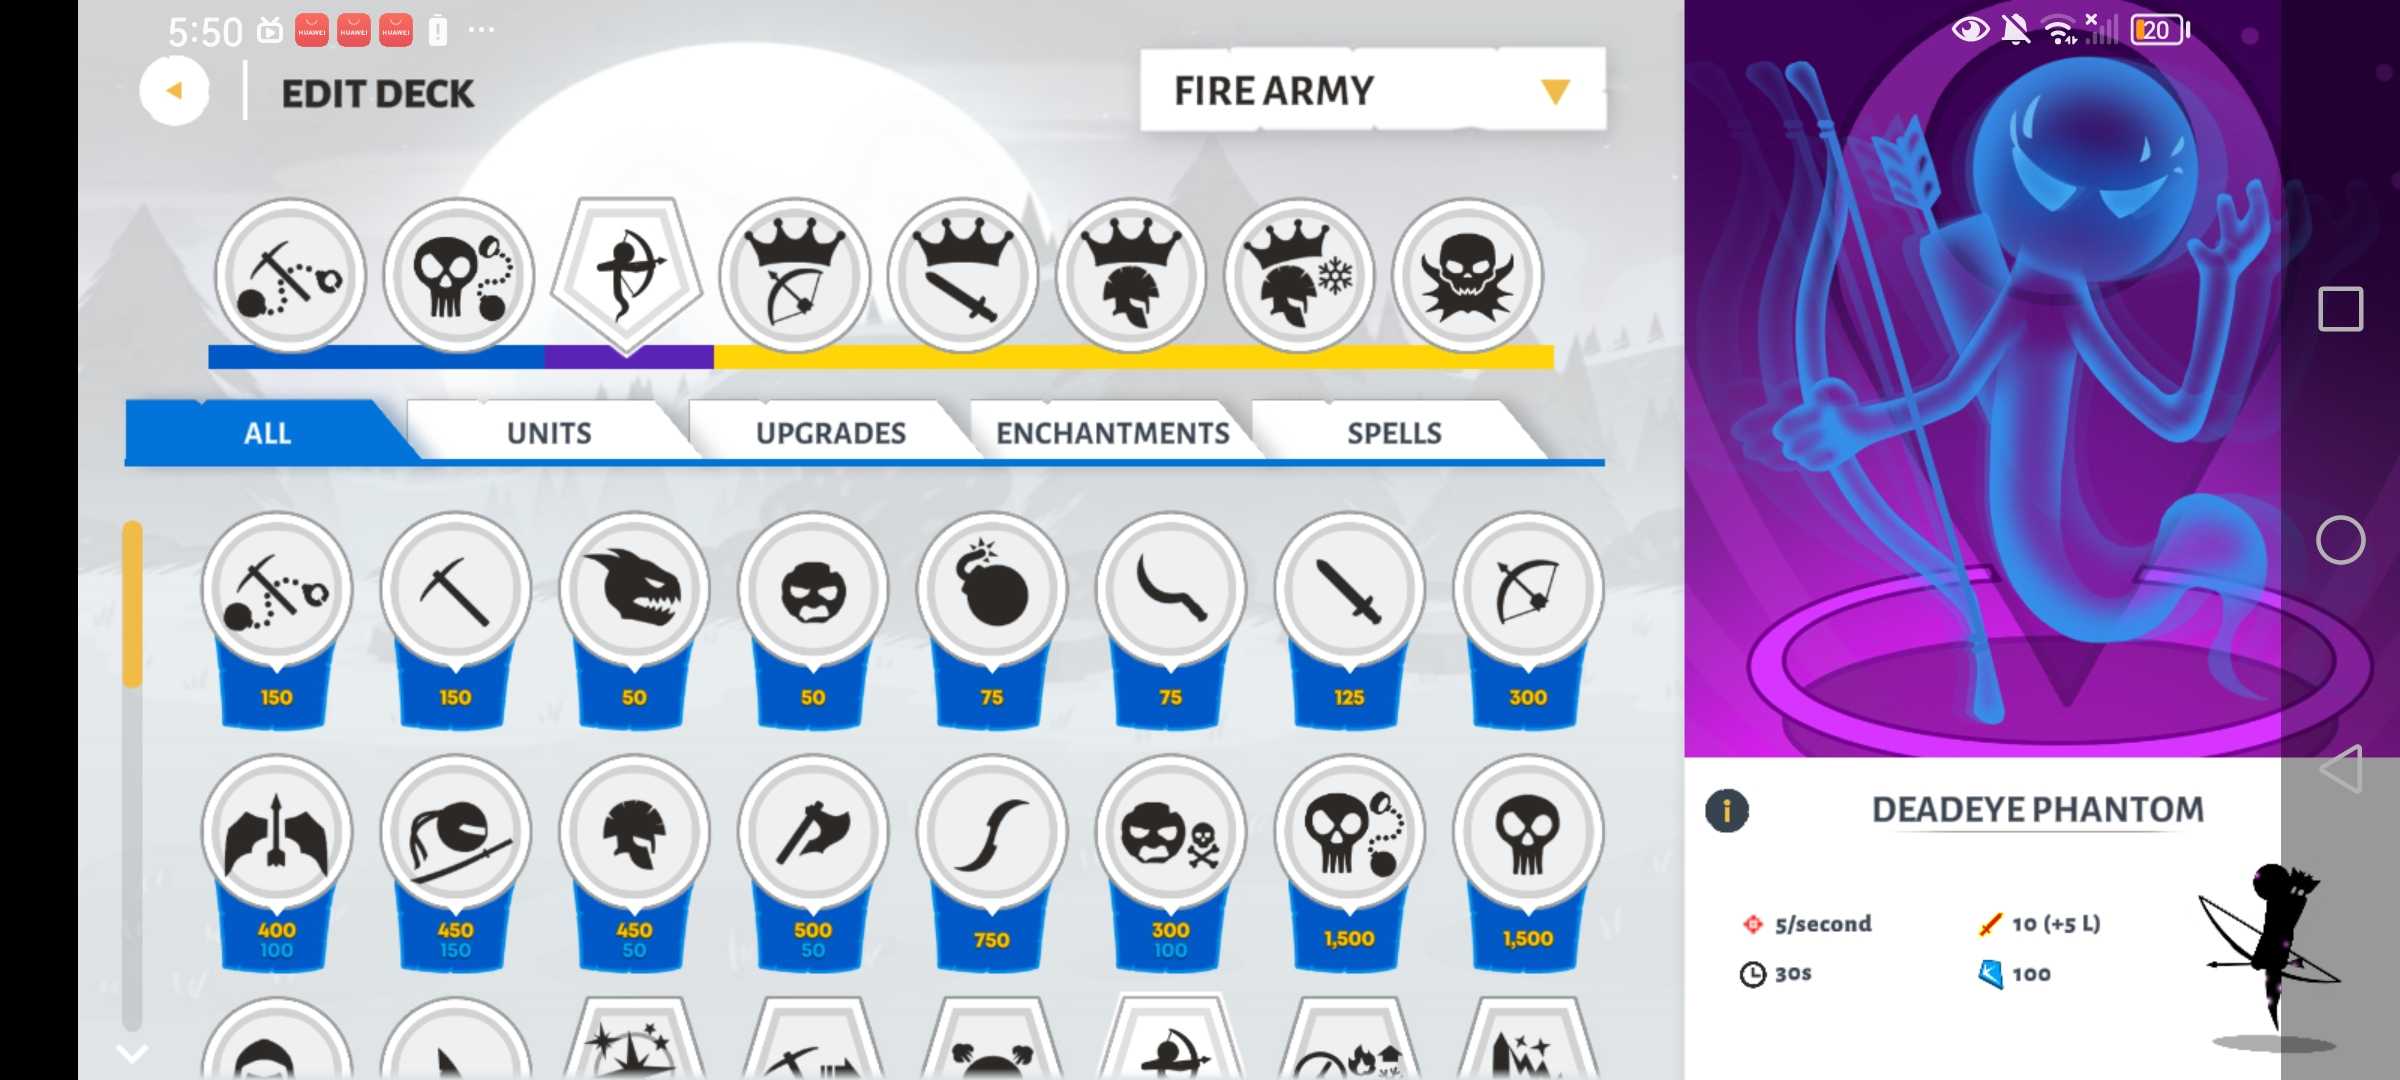This screenshot has width=2400, height=1080.
Task: Tap the Android home circle button
Action: tap(2340, 541)
